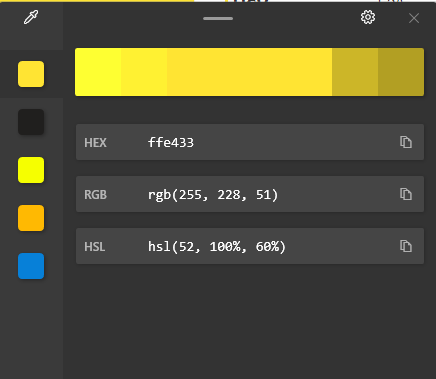
Task: Pick the lightest yellow shade in the bar
Action: [98, 72]
